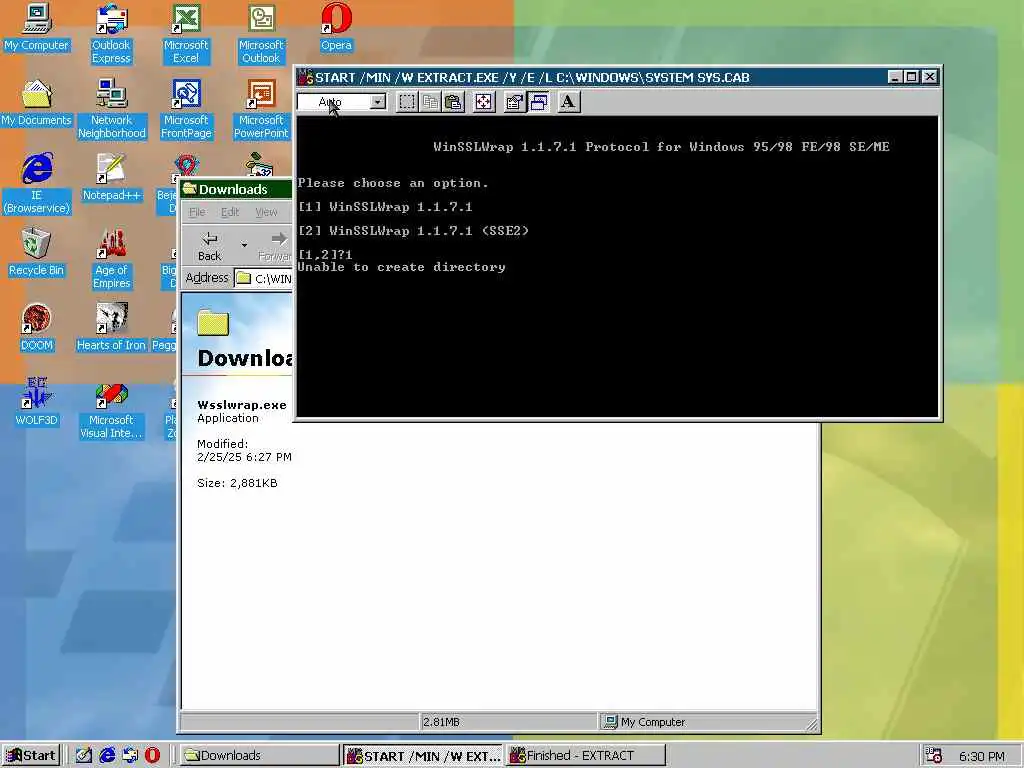The width and height of the screenshot is (1024, 768).
Task: Click Downloads folder icon in web view
Action: tap(213, 323)
